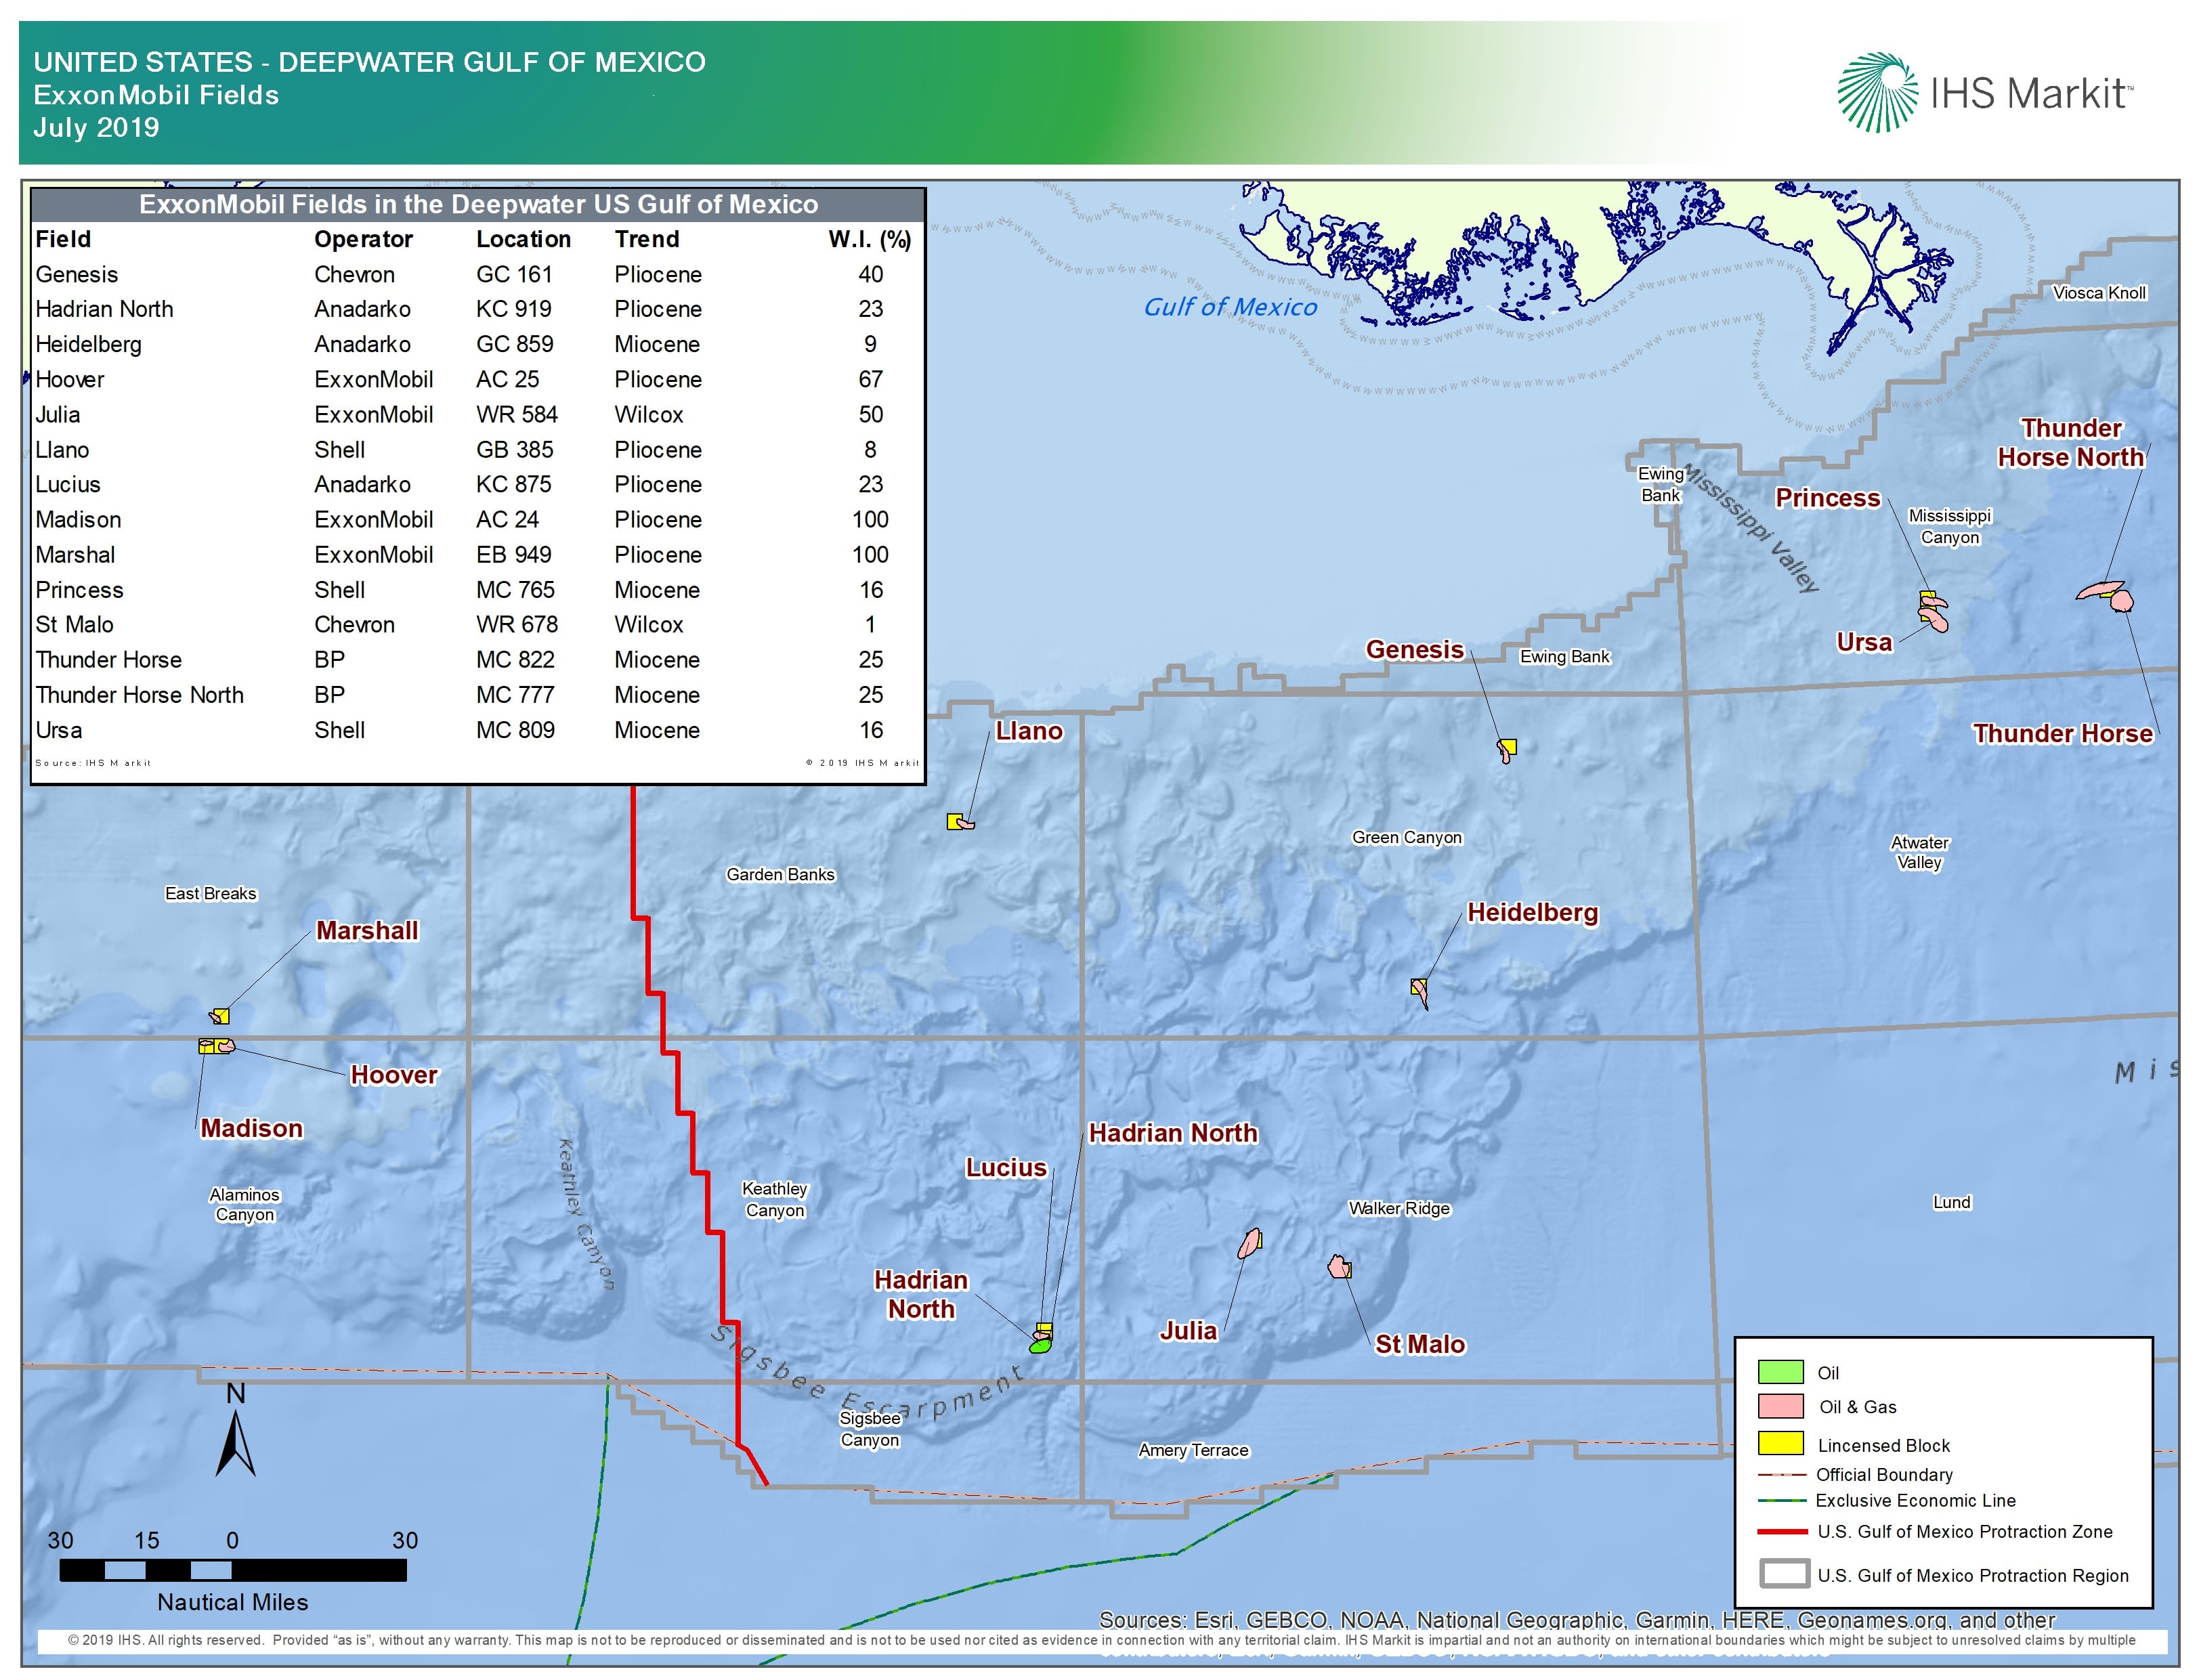Screen dimensions: 2199x1680
Task: Click the Princess and Ursa field polygons
Action: (x=1933, y=612)
